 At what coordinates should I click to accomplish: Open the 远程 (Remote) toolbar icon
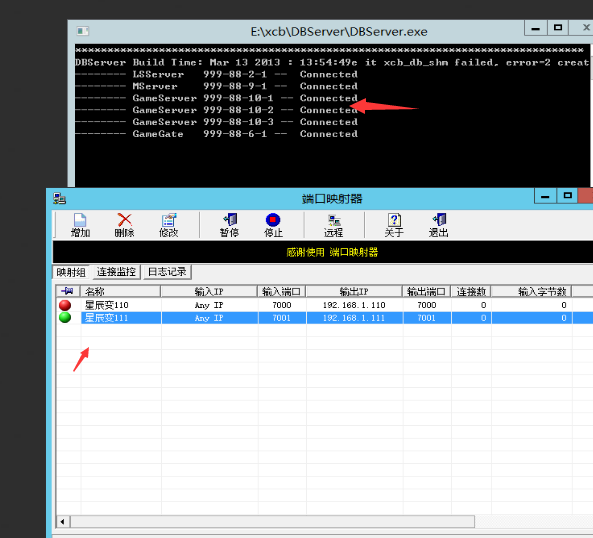[334, 225]
